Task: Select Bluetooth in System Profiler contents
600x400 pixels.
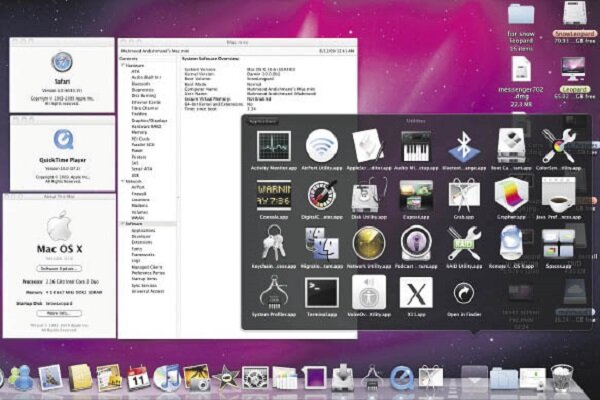Action: pyautogui.click(x=140, y=83)
